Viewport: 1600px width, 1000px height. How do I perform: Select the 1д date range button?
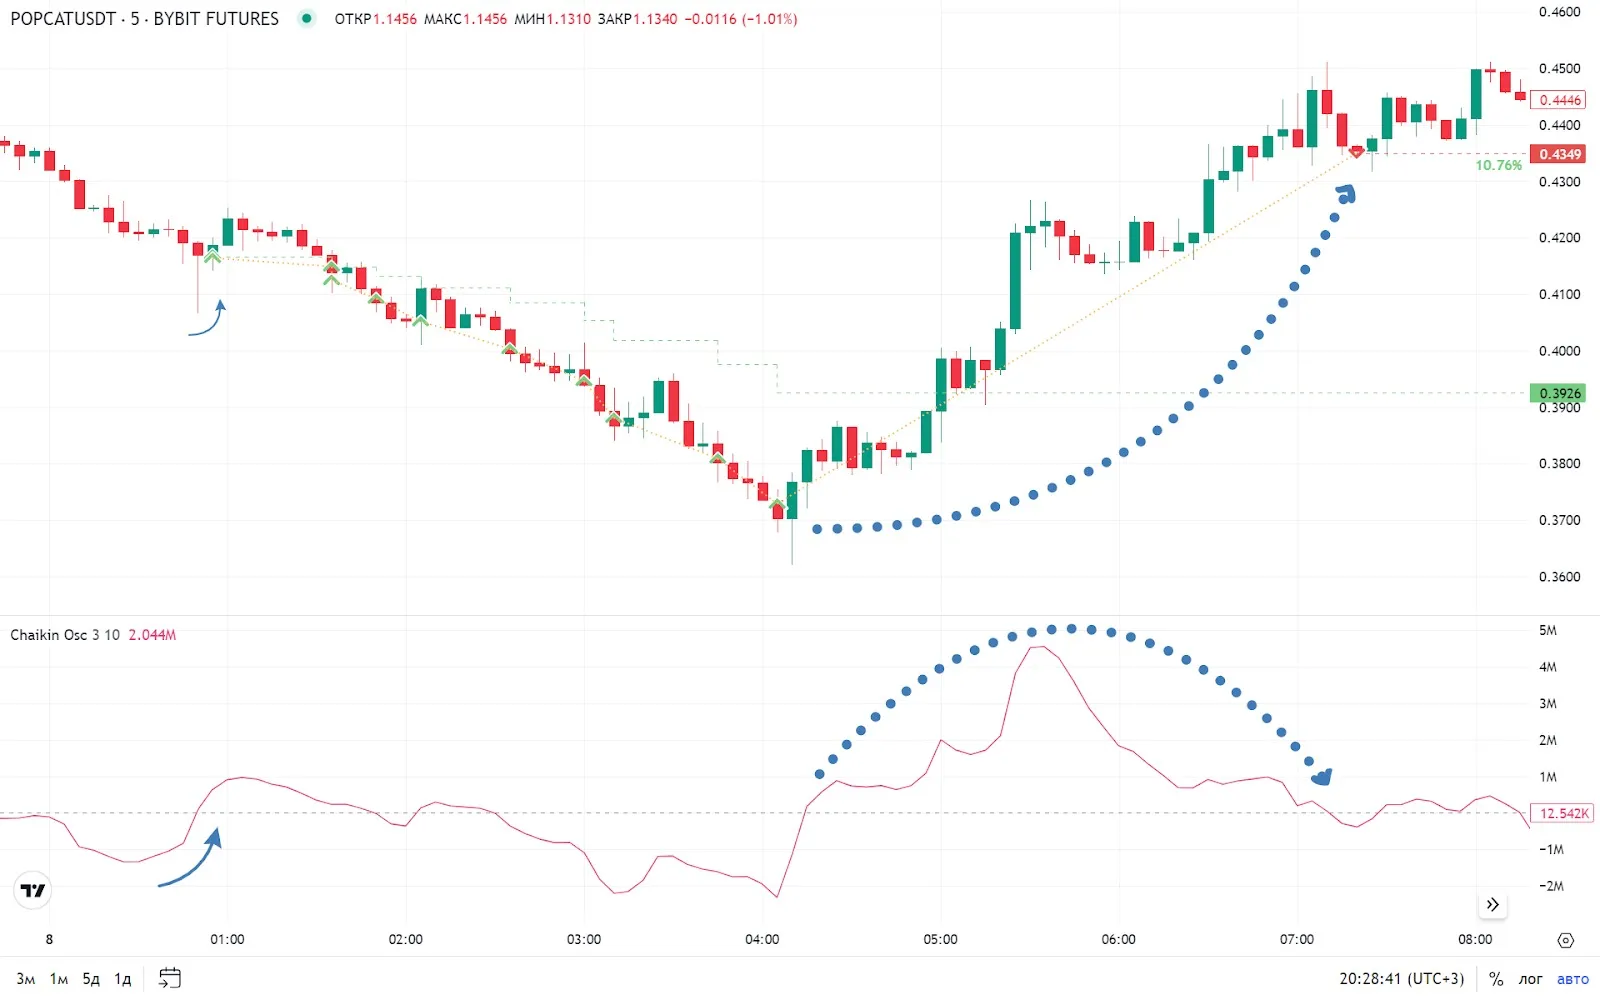123,978
